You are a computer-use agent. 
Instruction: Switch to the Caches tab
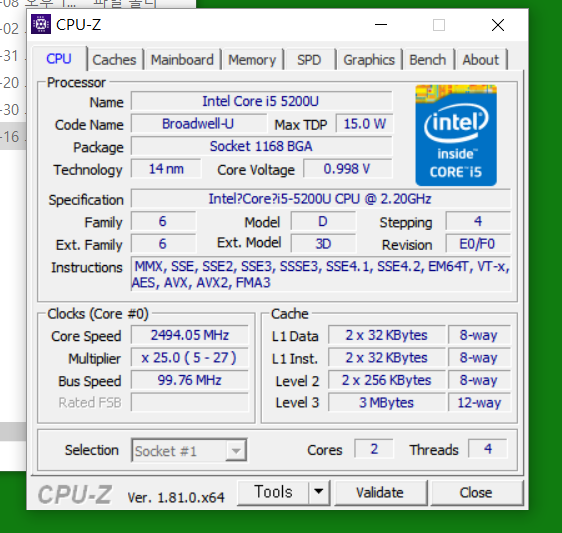coord(114,60)
